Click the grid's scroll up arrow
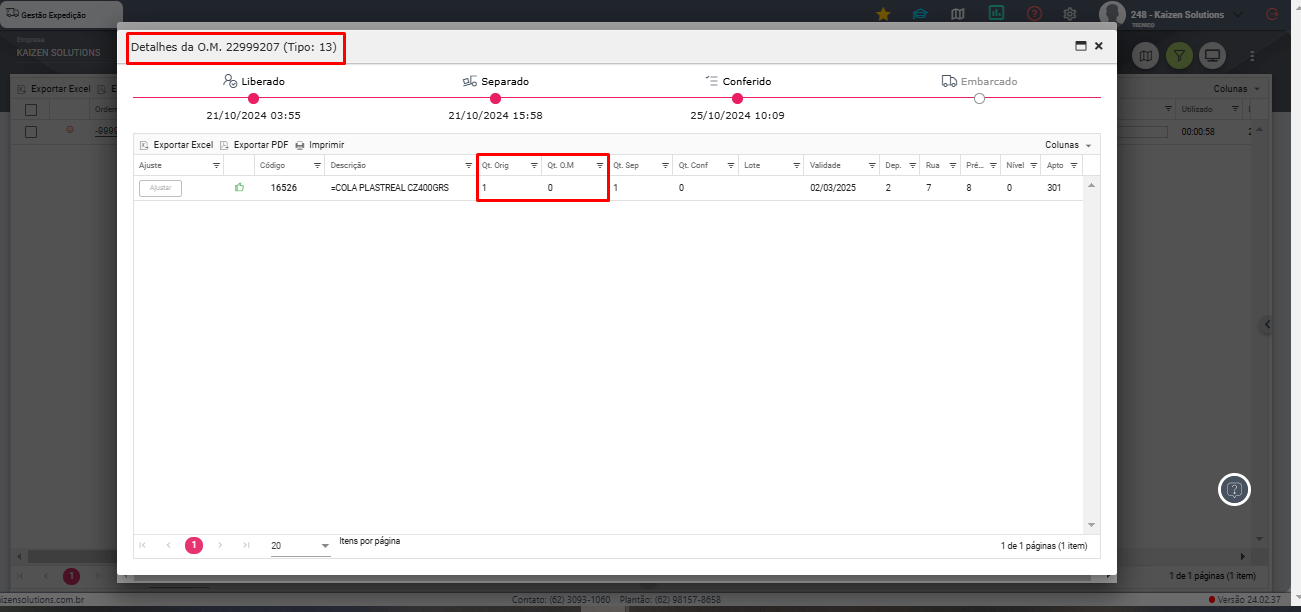The image size is (1301, 612). (1091, 186)
